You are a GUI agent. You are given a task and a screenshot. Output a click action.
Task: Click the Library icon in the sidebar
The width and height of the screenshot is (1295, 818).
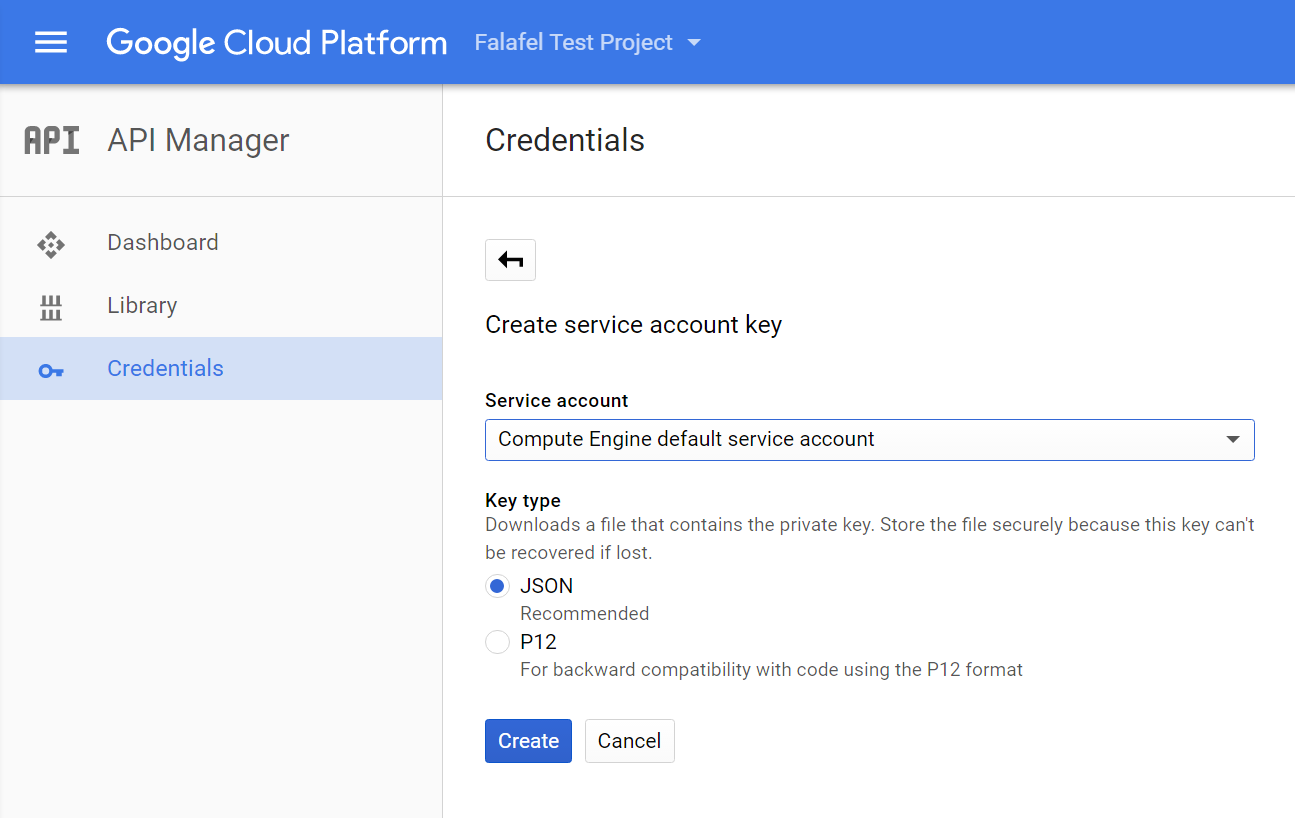click(x=50, y=305)
